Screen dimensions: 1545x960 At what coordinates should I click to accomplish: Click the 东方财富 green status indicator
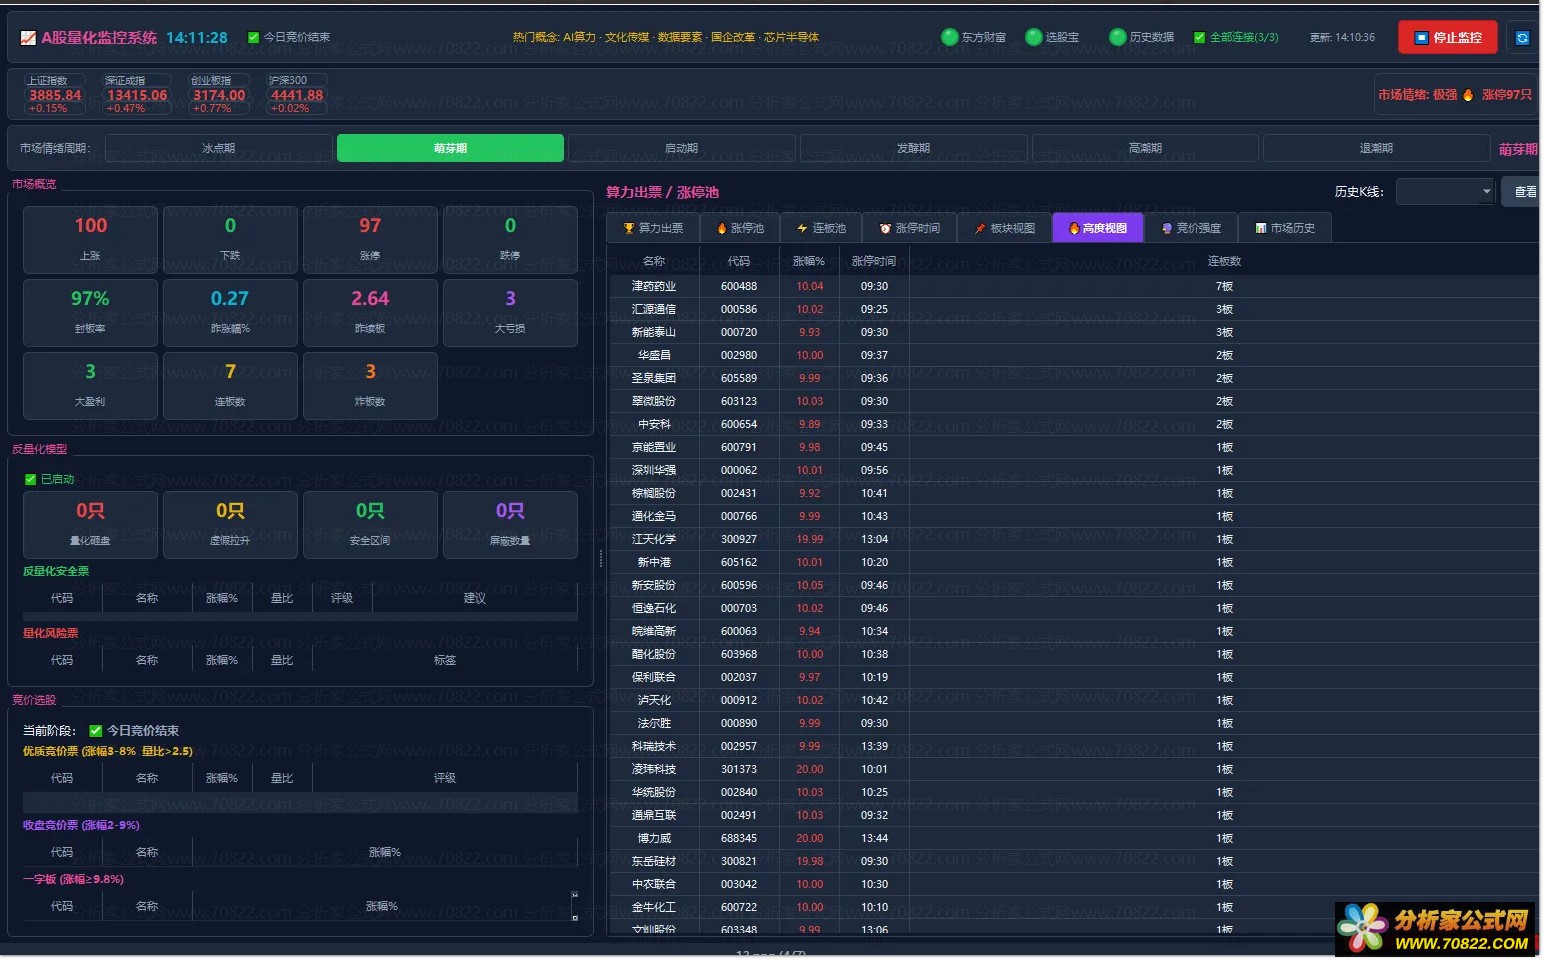(950, 37)
